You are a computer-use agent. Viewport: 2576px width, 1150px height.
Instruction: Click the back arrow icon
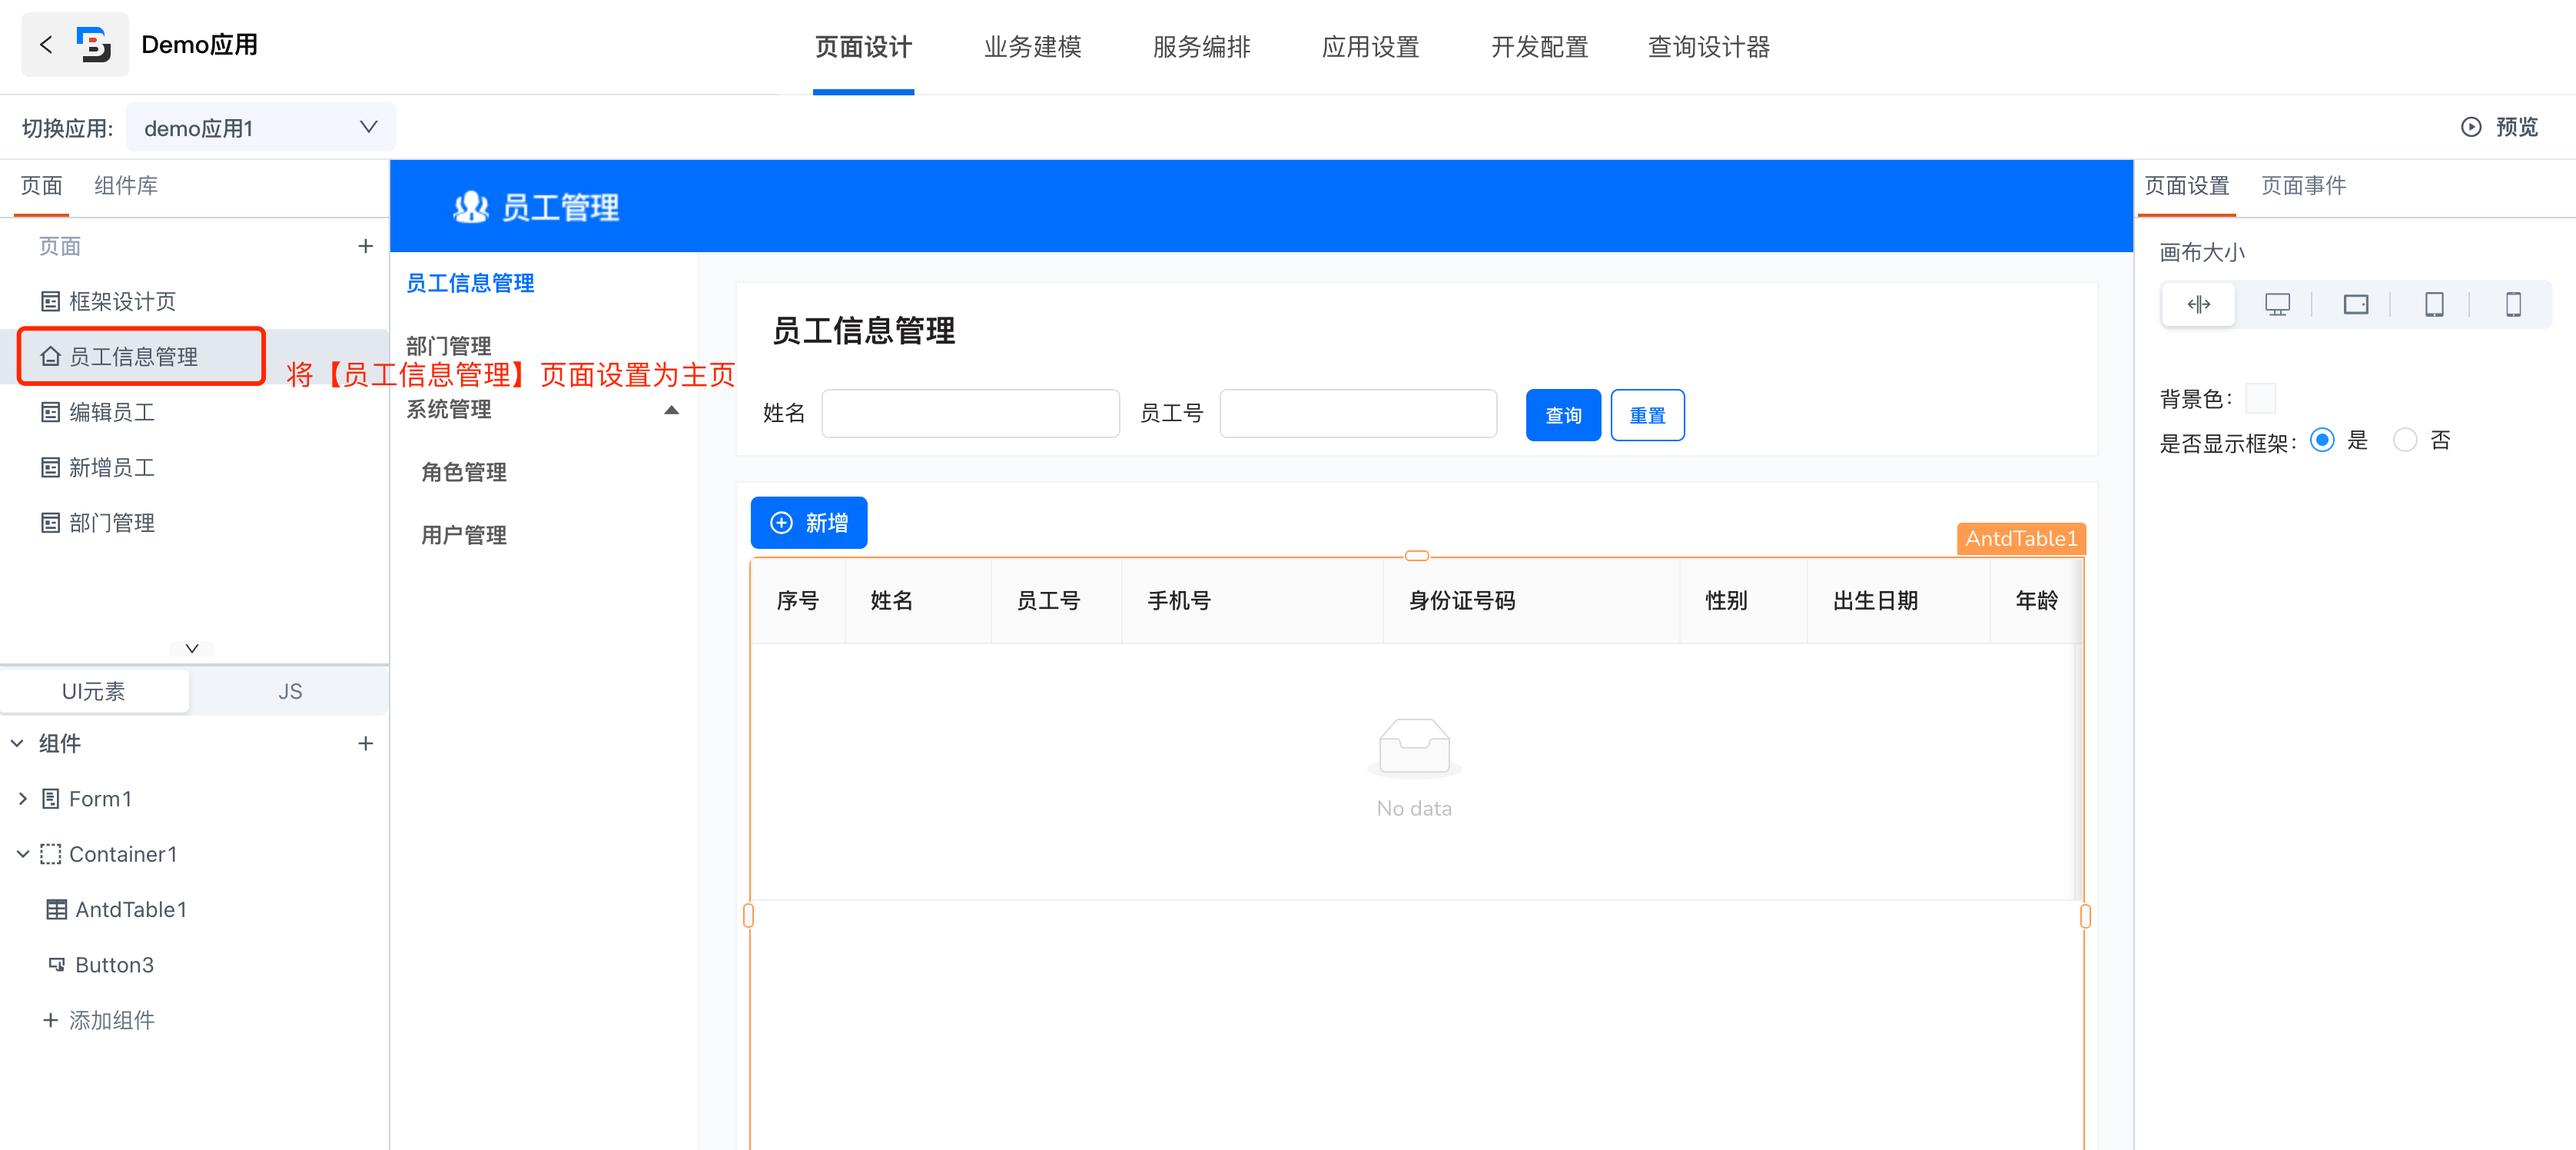pos(46,45)
